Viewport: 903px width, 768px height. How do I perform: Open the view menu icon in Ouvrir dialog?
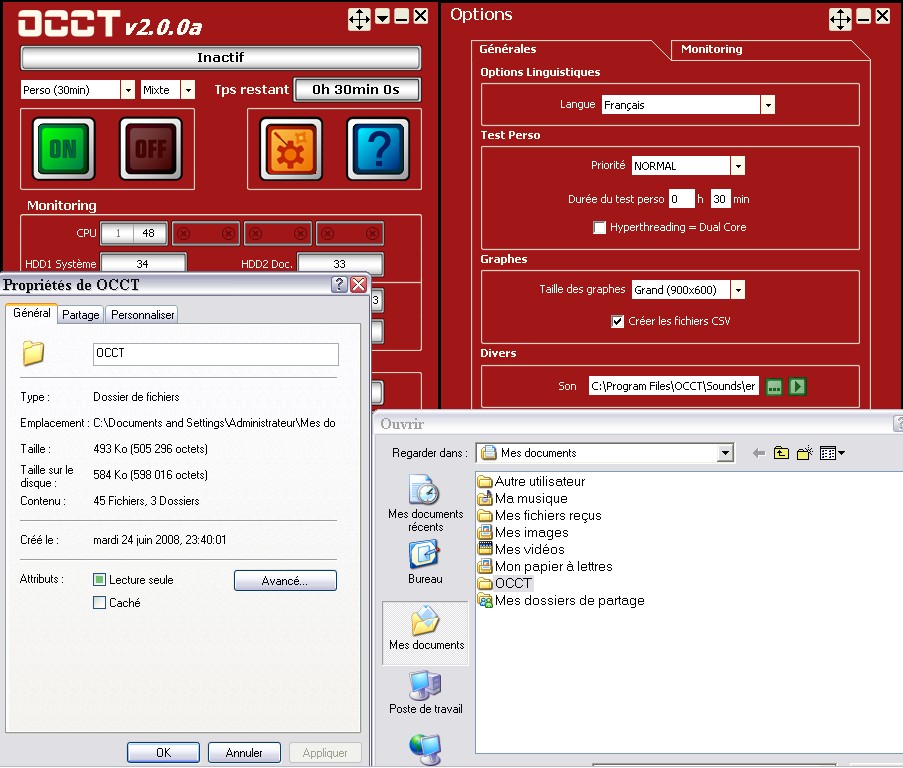832,453
